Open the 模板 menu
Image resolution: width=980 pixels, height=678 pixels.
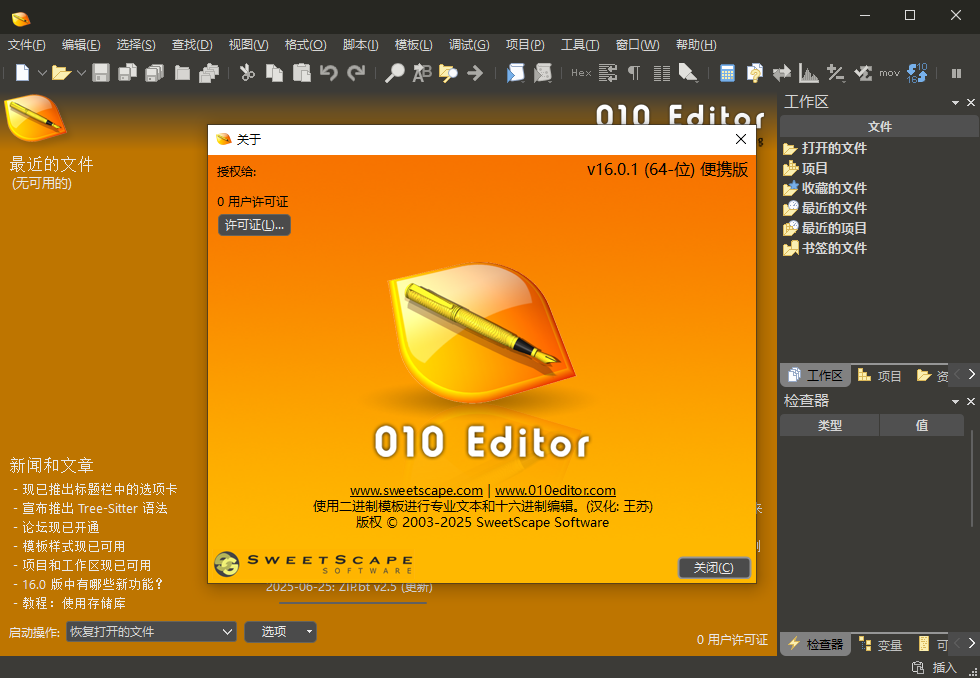tap(414, 44)
